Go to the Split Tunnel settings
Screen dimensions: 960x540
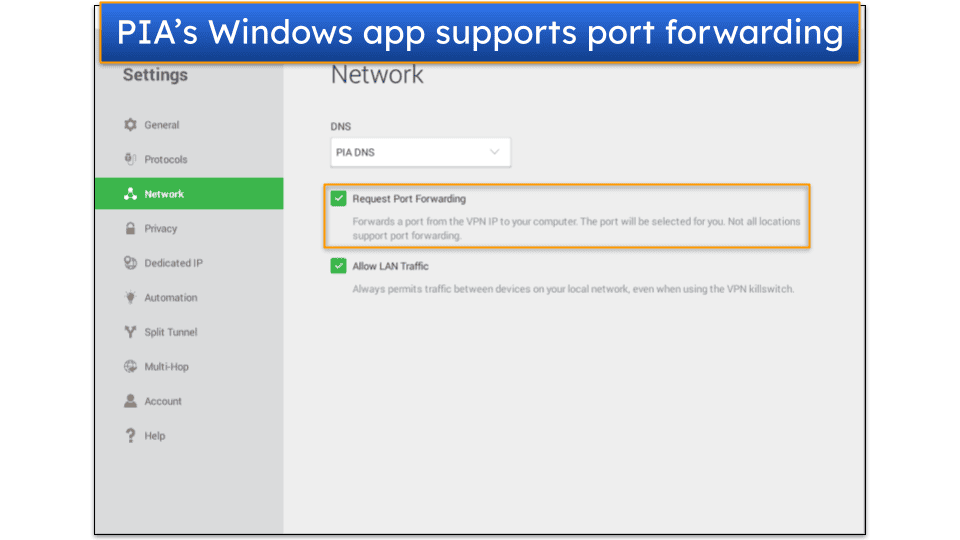(170, 332)
